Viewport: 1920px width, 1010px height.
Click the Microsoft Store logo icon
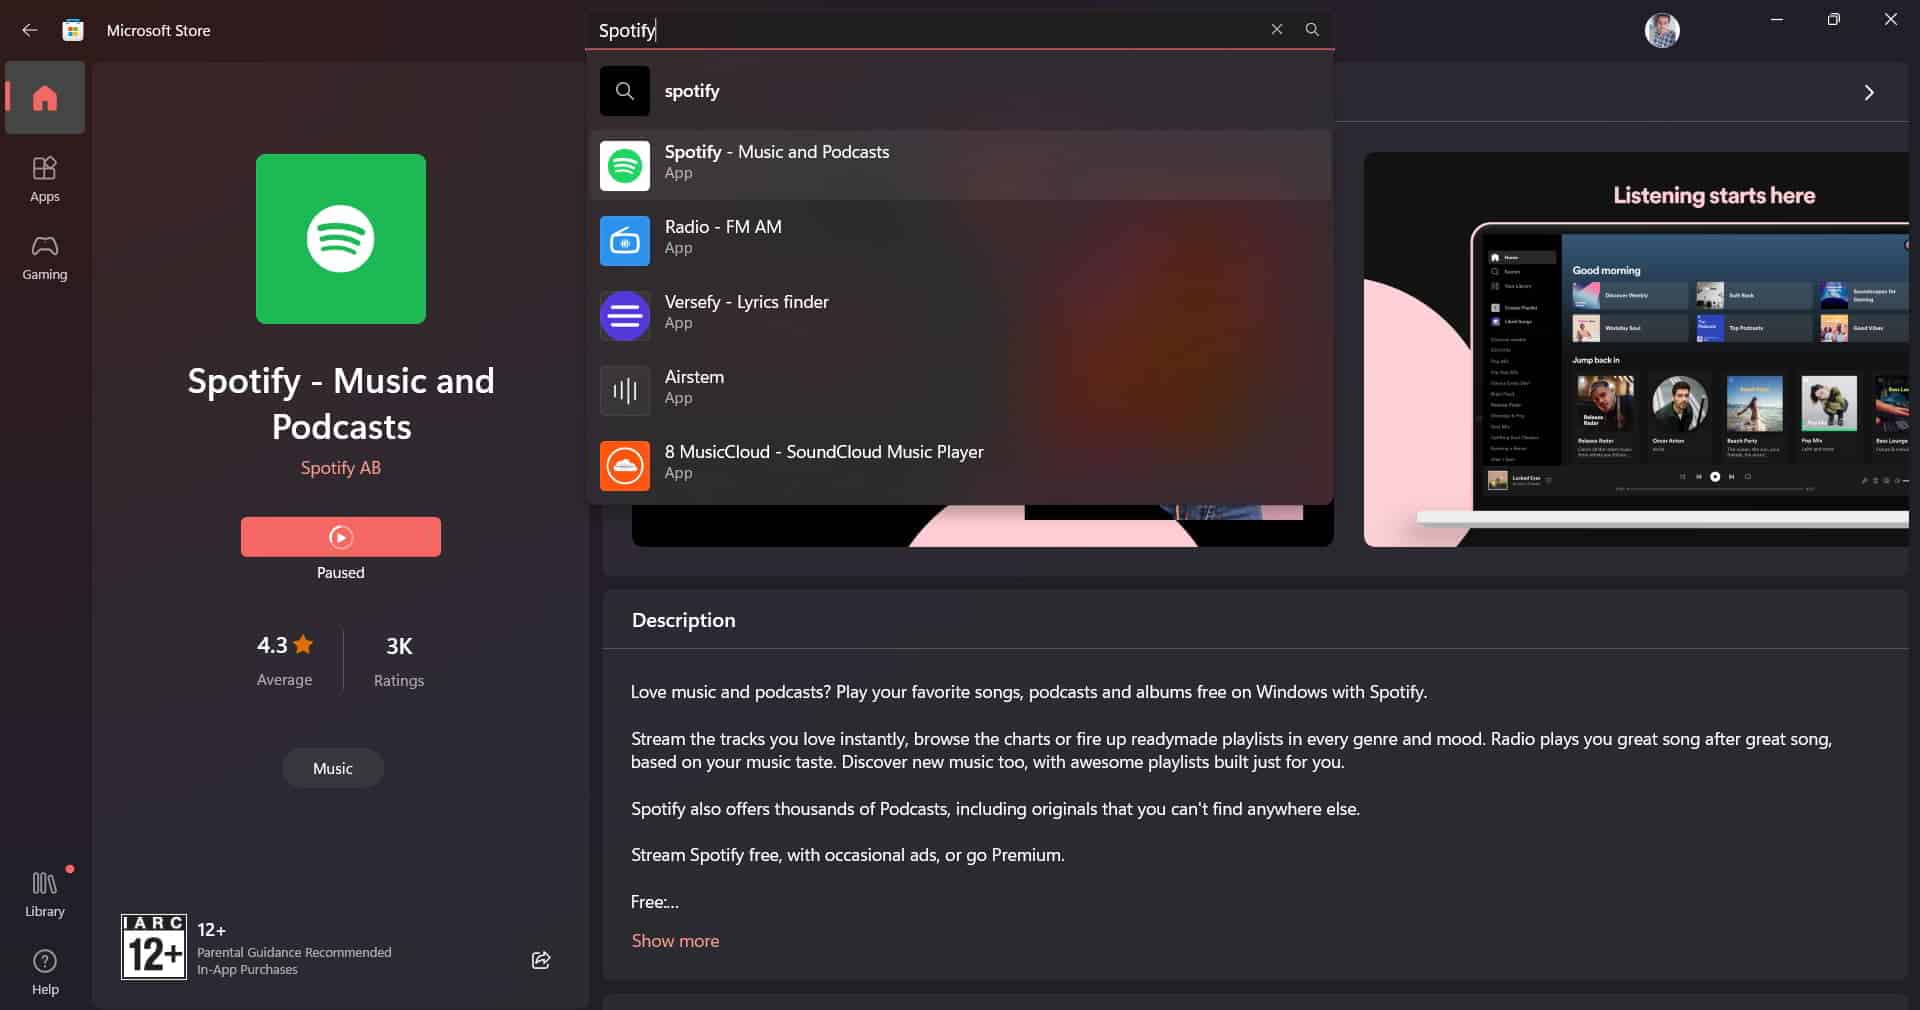[73, 30]
